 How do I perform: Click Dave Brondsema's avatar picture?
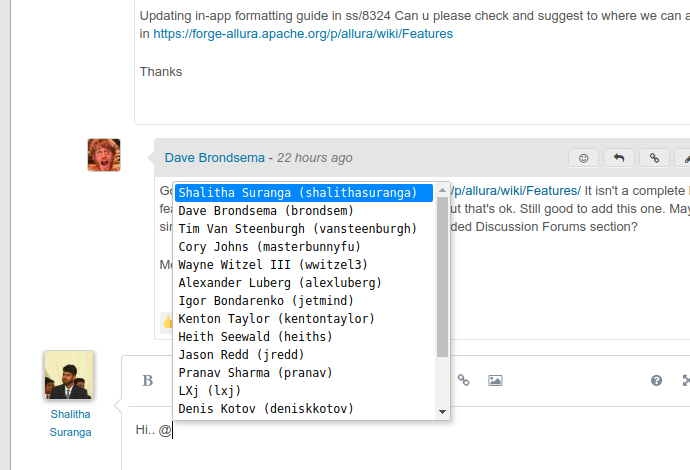(104, 155)
